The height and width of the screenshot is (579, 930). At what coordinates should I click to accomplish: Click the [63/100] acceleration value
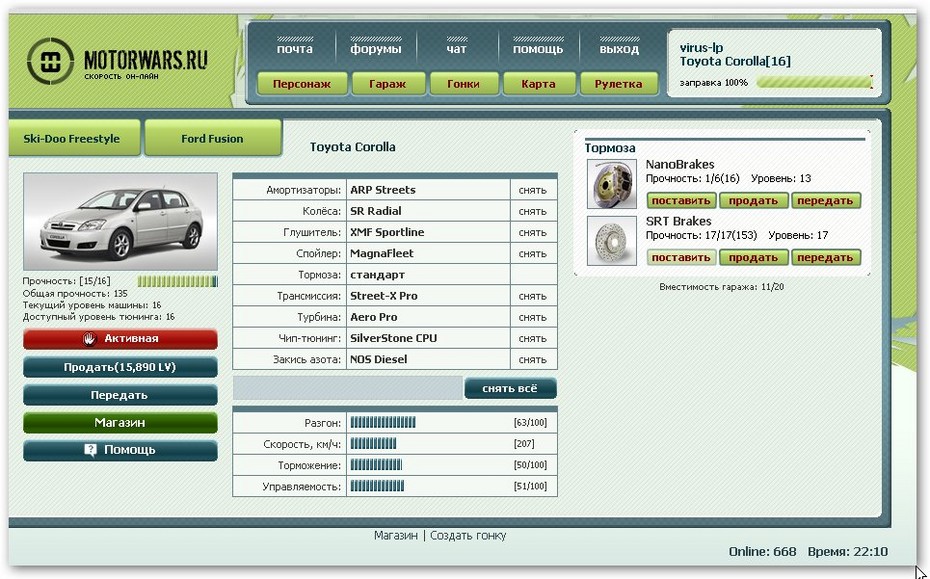pyautogui.click(x=530, y=423)
